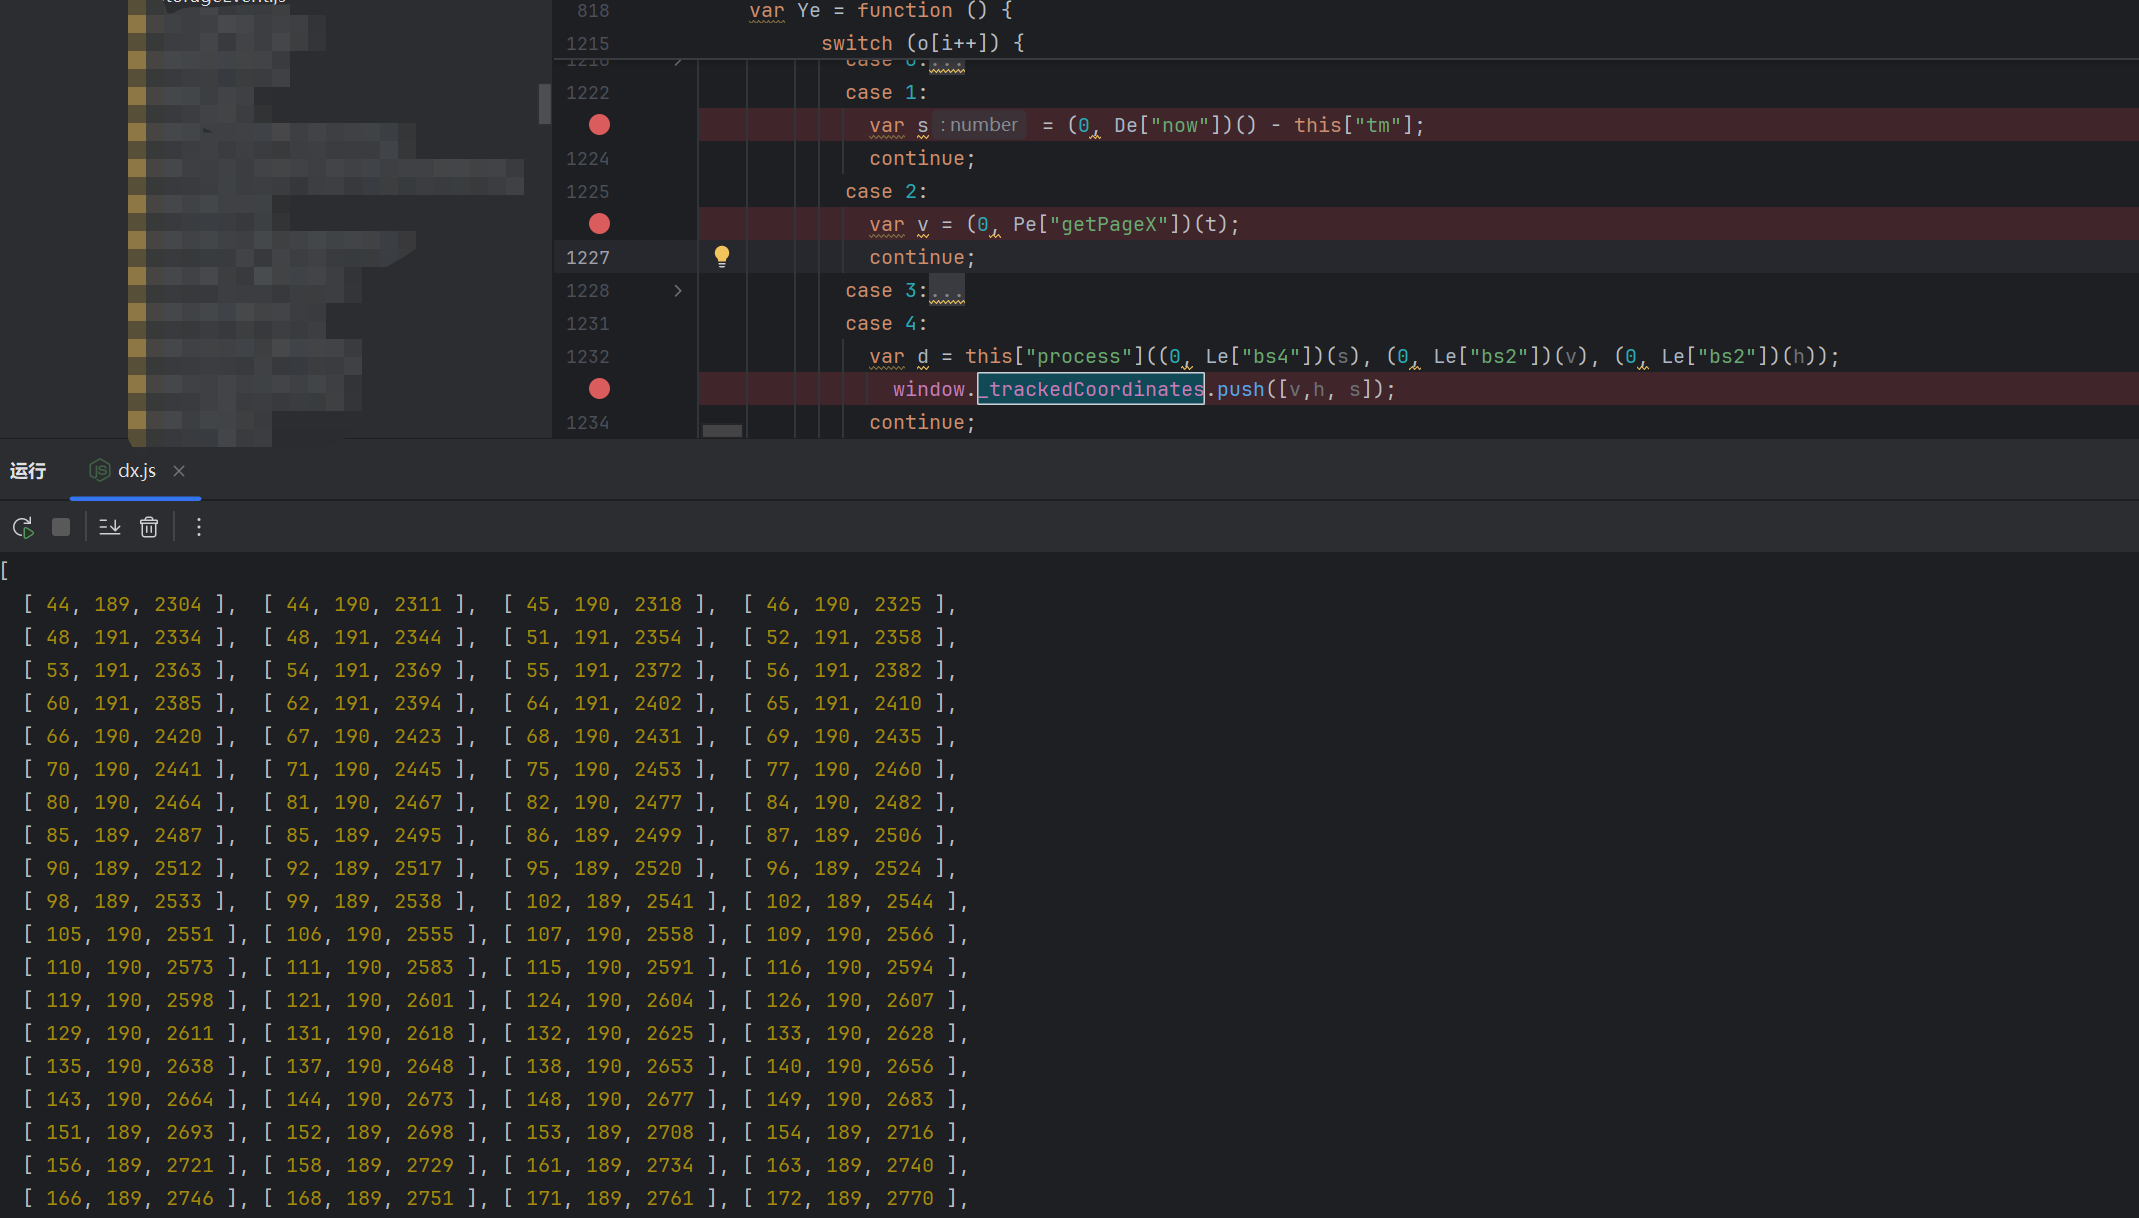2139x1218 pixels.
Task: Close the dx.js run tab
Action: 179,471
